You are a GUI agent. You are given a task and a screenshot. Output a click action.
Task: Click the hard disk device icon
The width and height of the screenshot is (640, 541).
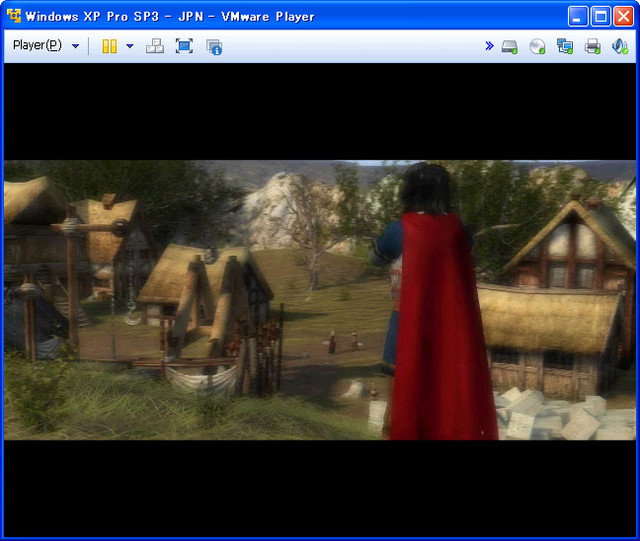point(510,47)
